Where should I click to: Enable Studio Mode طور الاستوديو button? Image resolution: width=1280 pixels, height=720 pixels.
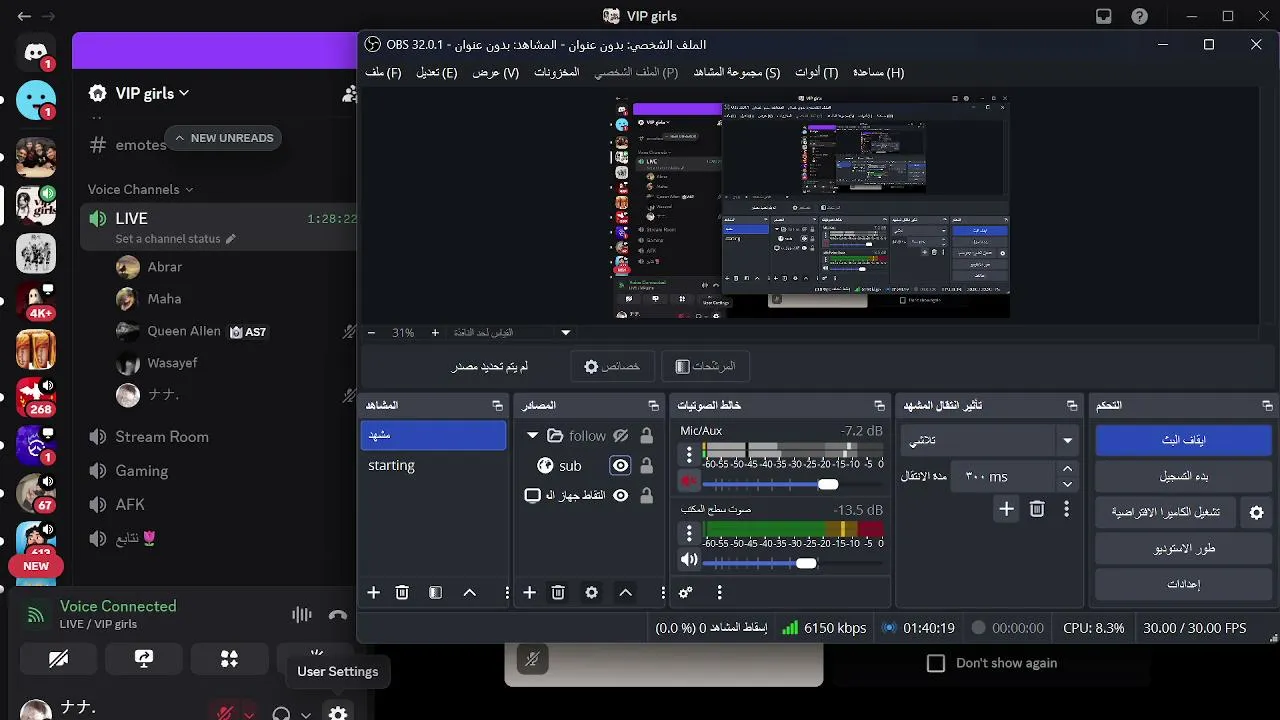coord(1184,548)
